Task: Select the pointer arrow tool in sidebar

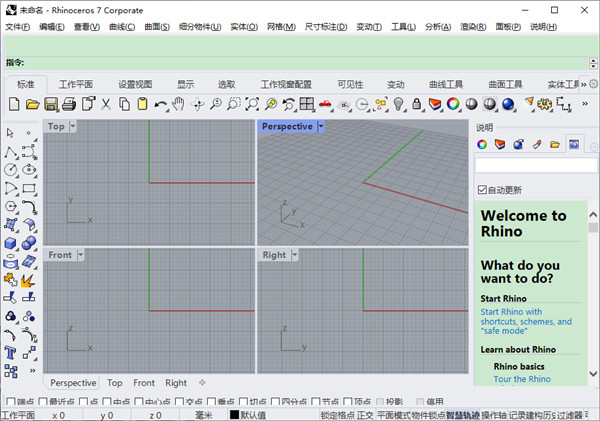Action: pyautogui.click(x=11, y=132)
